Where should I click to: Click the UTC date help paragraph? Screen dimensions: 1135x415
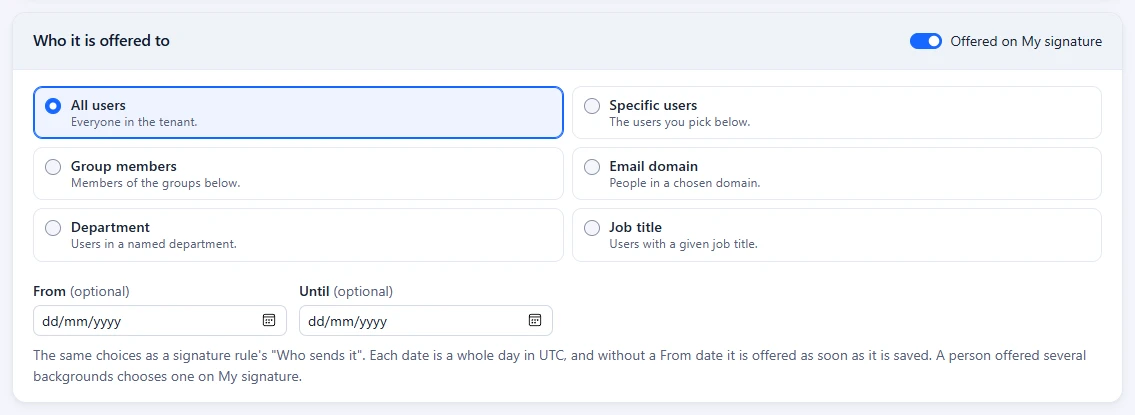point(560,366)
